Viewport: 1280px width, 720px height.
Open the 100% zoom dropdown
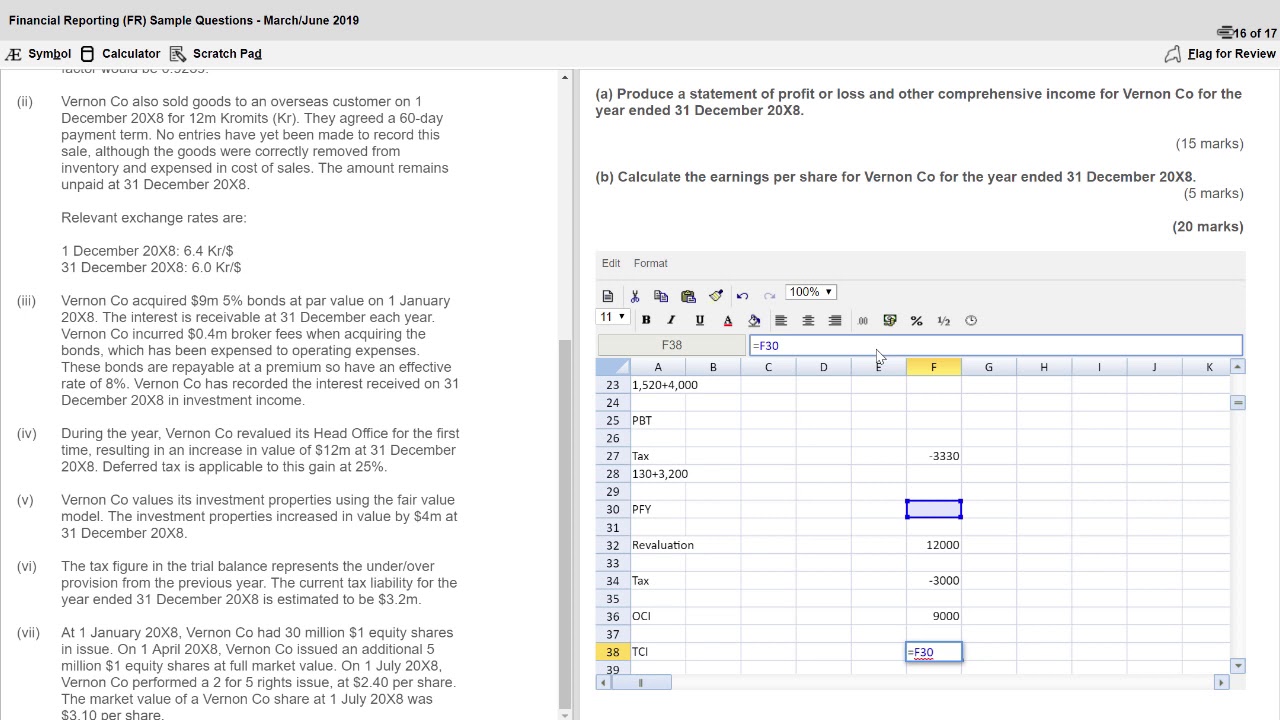(811, 292)
